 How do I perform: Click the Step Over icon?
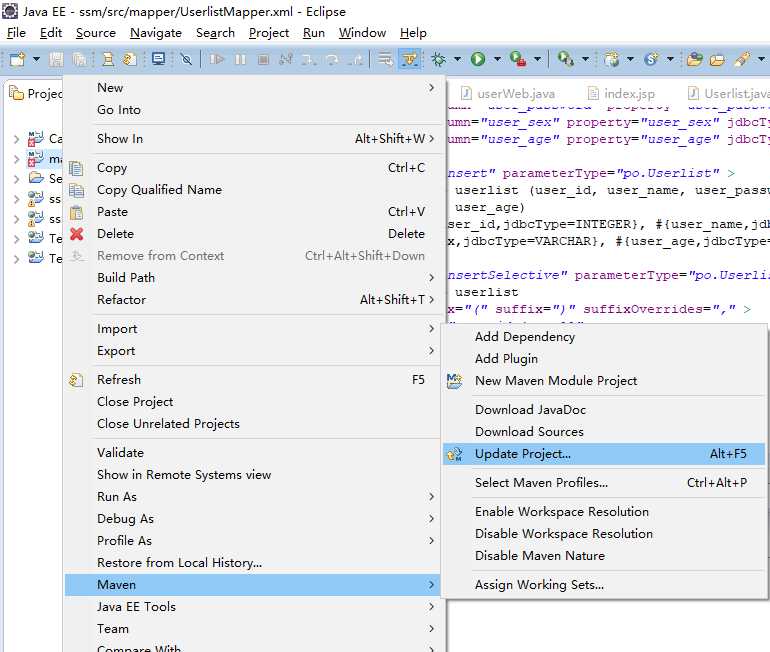(332, 59)
